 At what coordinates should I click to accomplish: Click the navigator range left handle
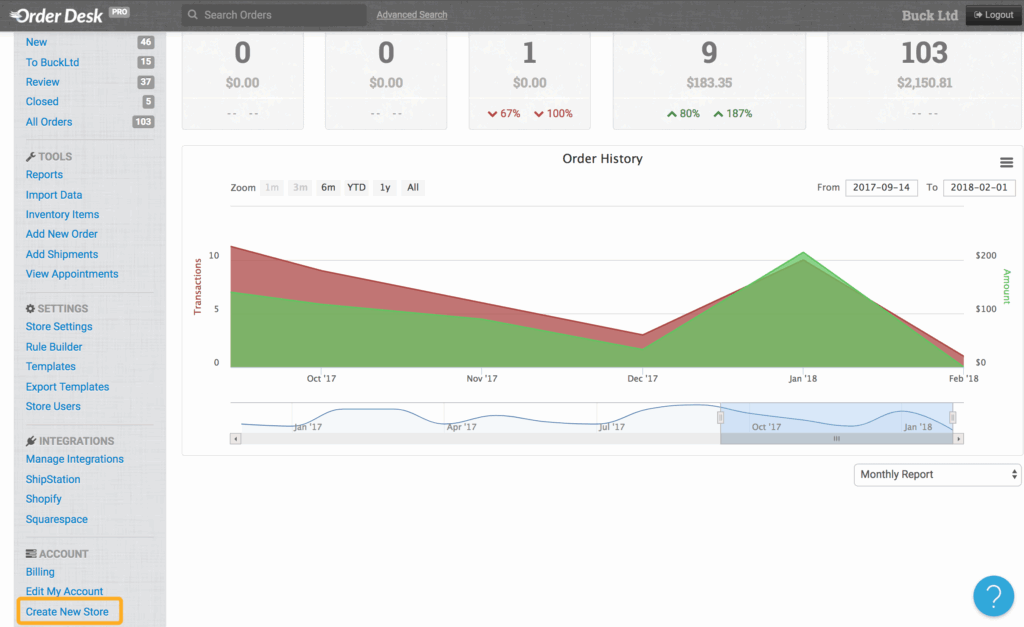(720, 418)
